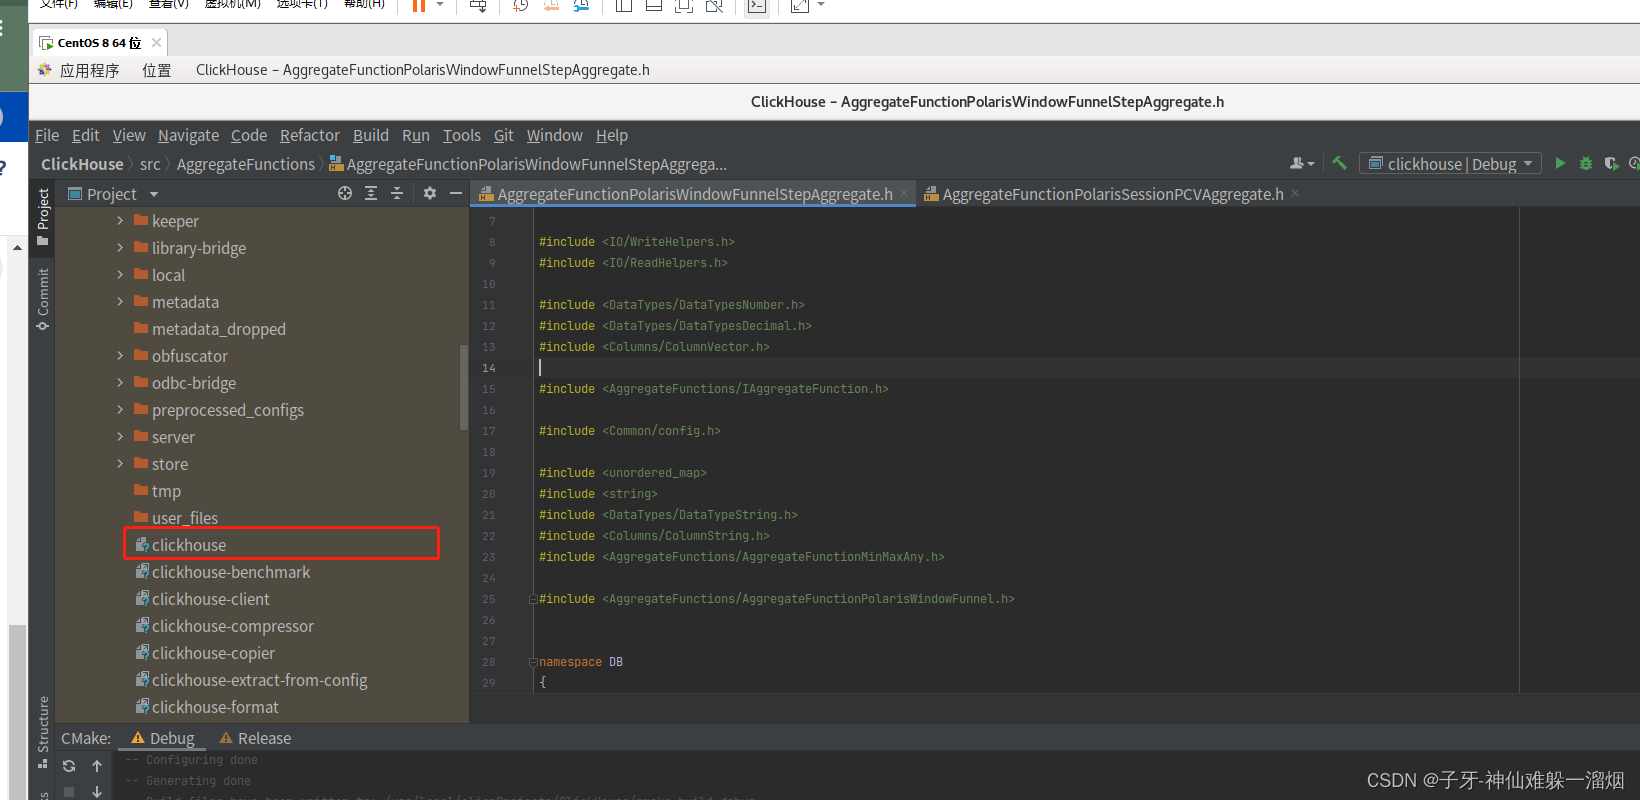Screen dimensions: 1640x800
Task: Open the GNOME 位置 menu
Action: point(156,70)
